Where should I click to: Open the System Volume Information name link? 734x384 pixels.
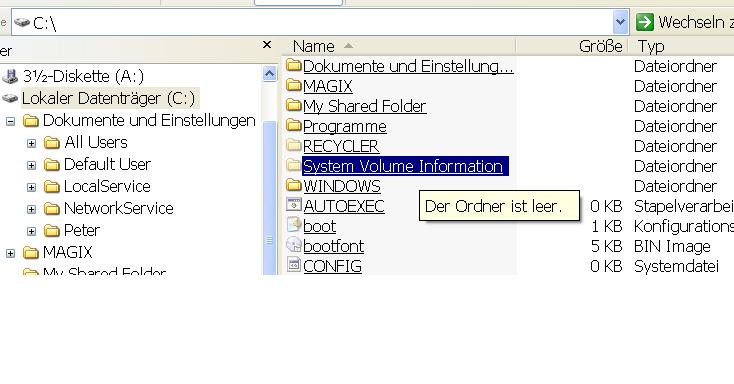[403, 166]
